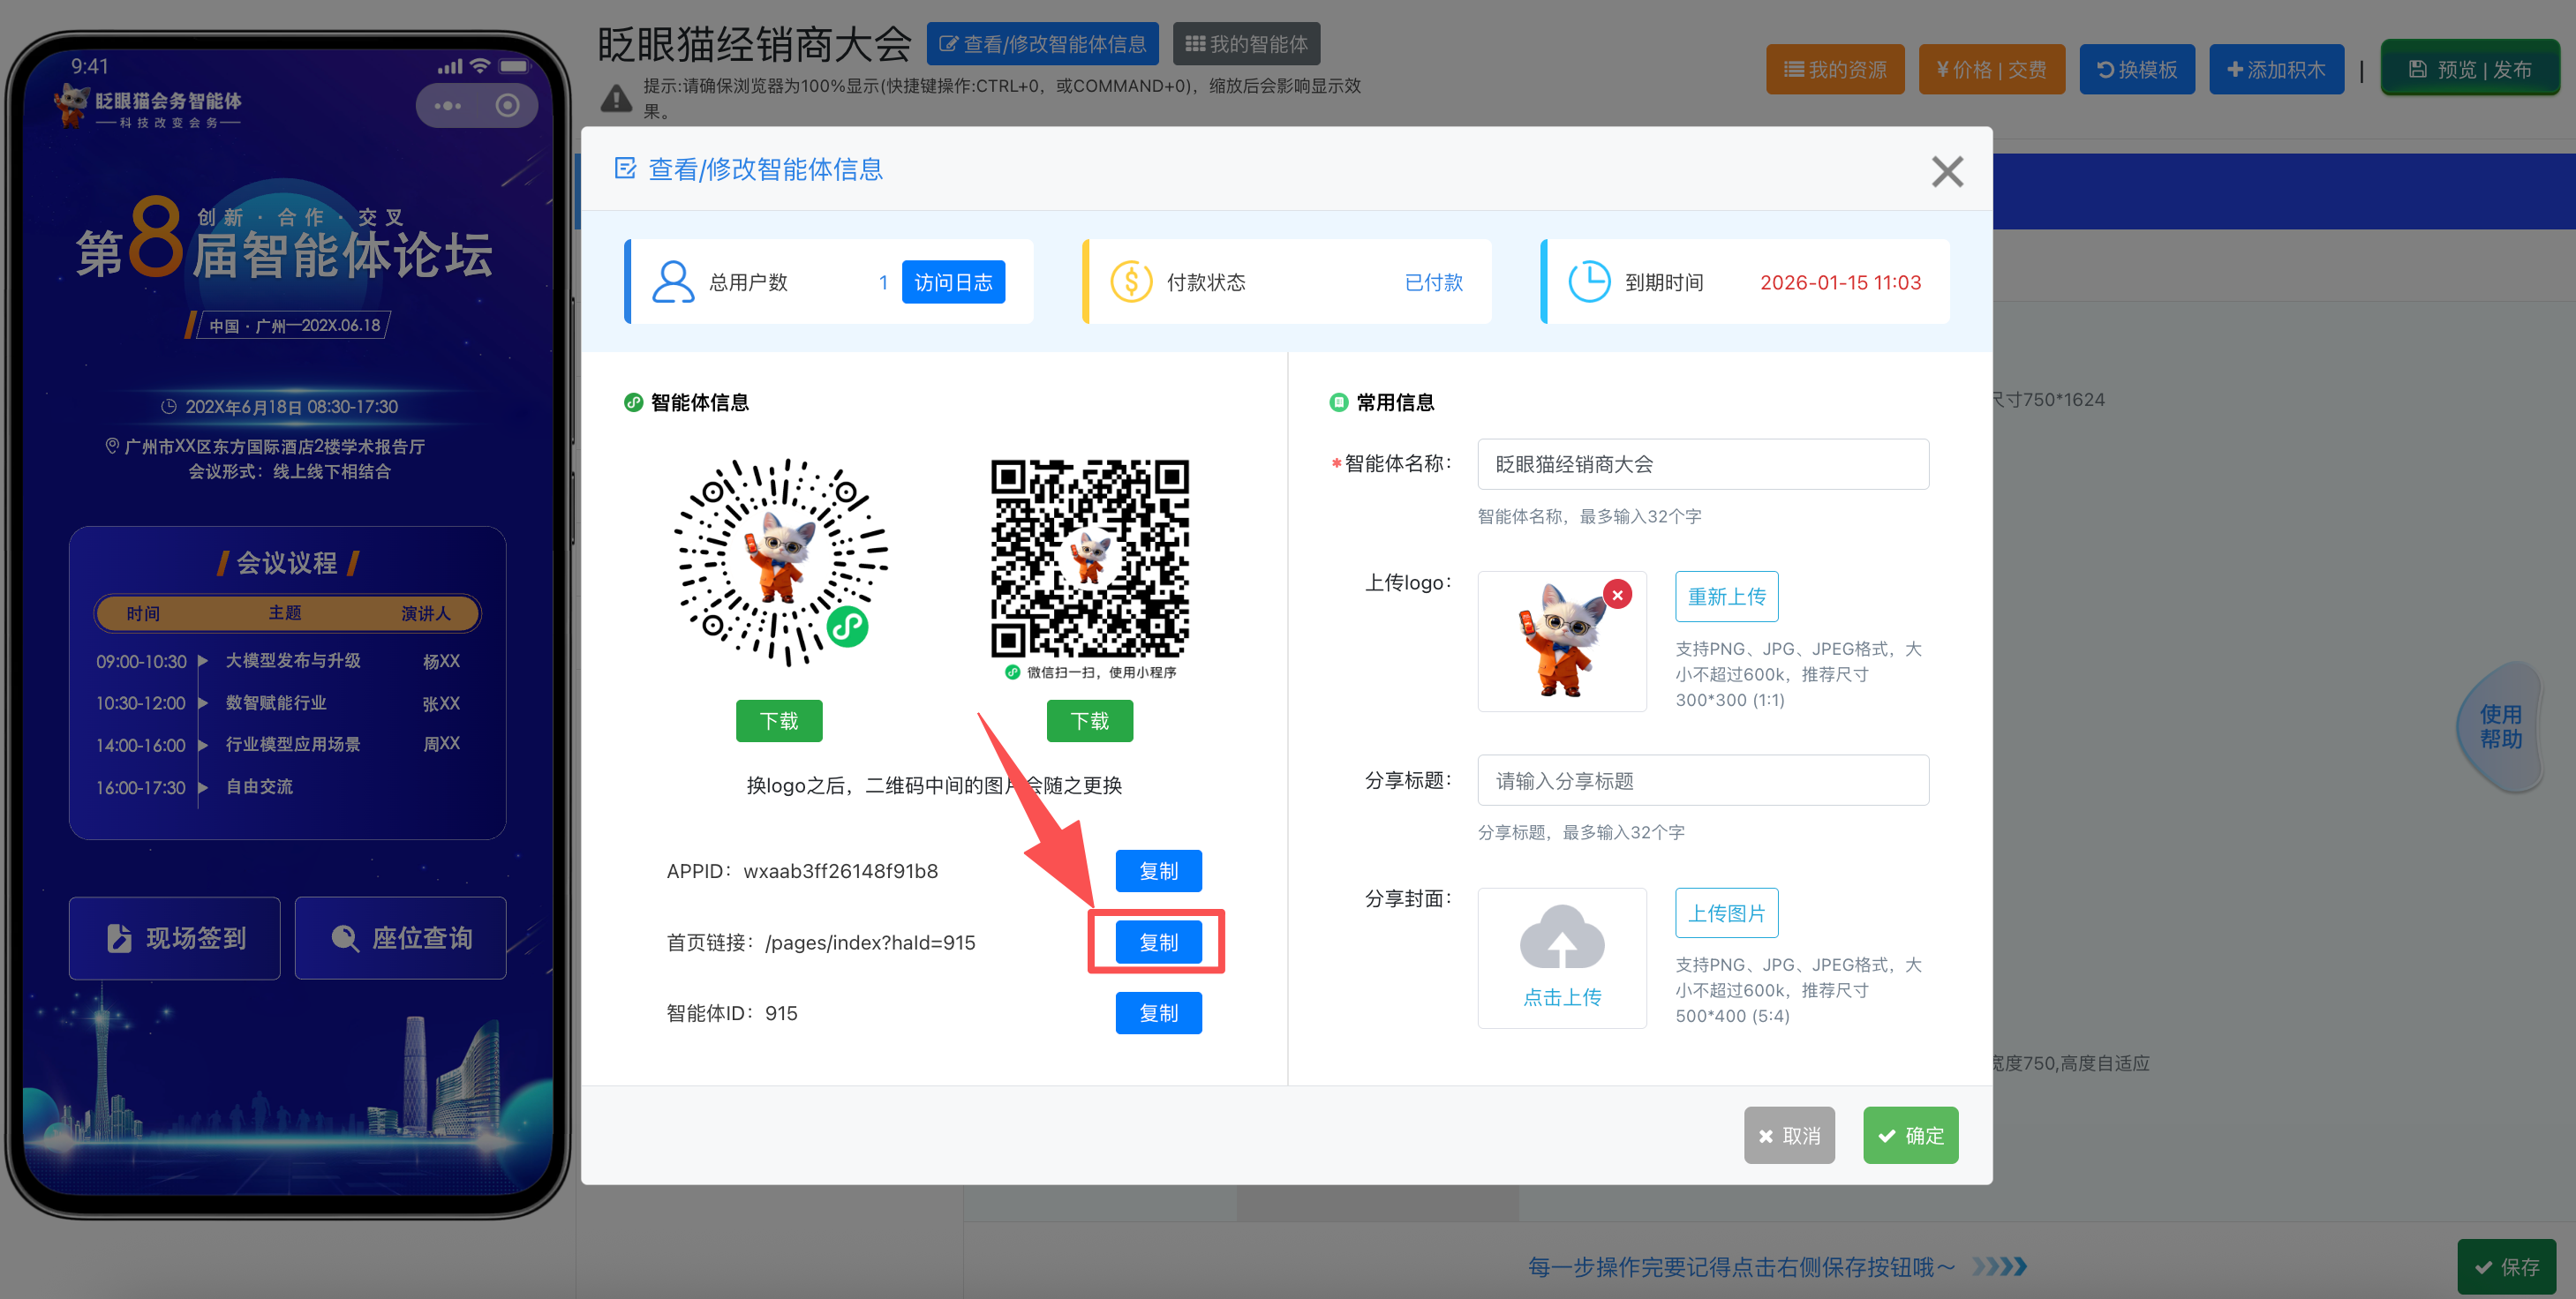The width and height of the screenshot is (2576, 1299).
Task: Copy the APPID value
Action: click(x=1158, y=870)
